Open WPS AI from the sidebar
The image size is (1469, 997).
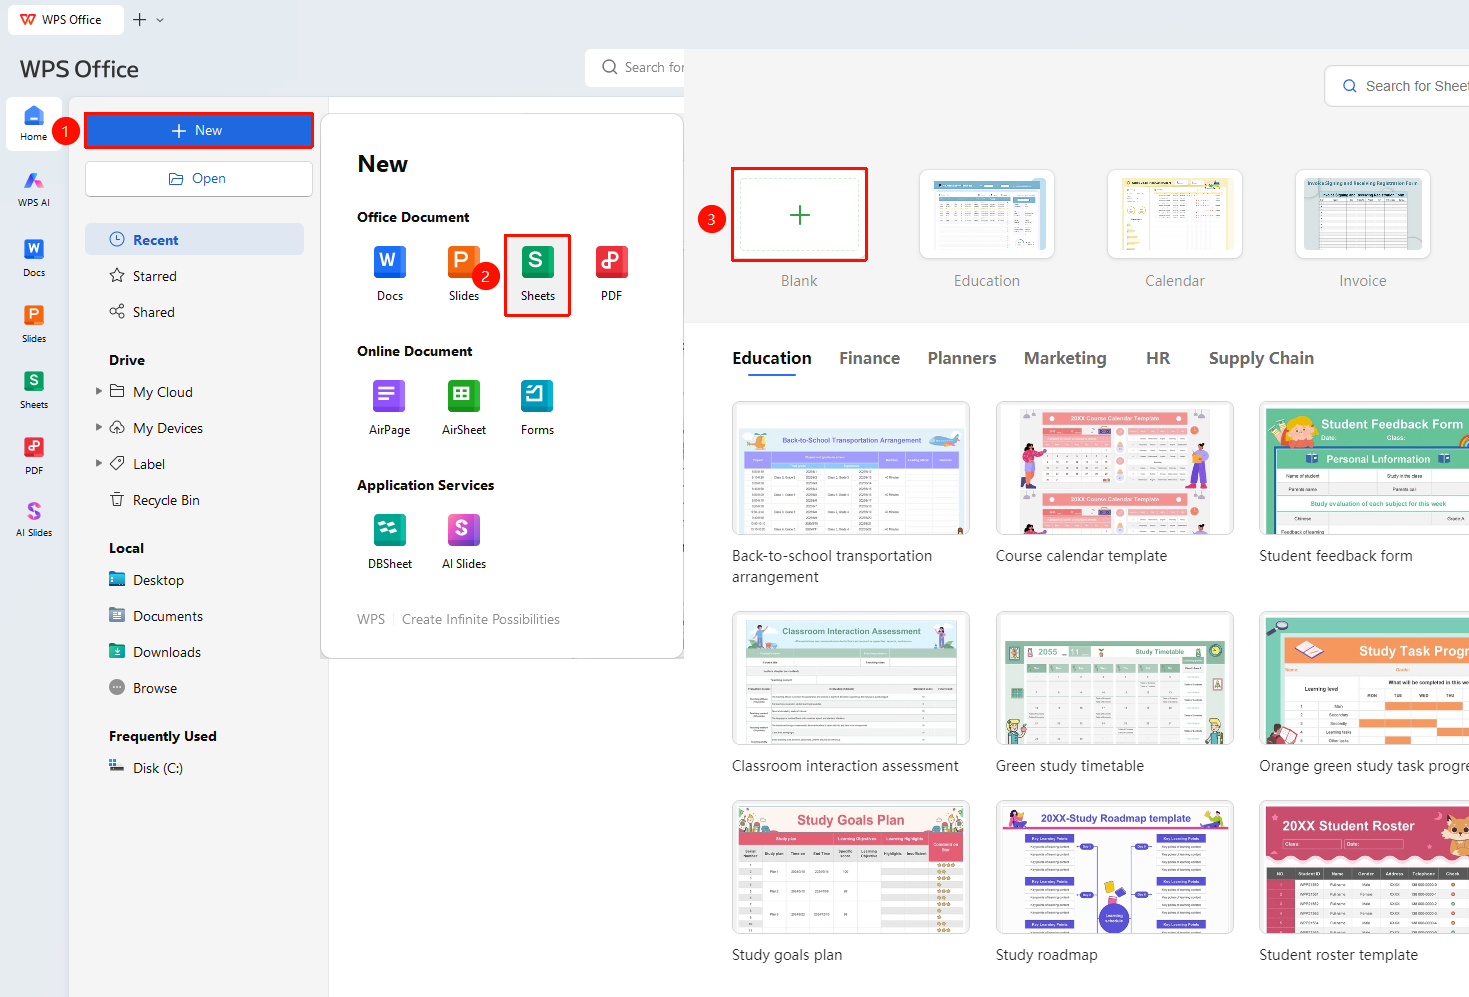coord(34,189)
